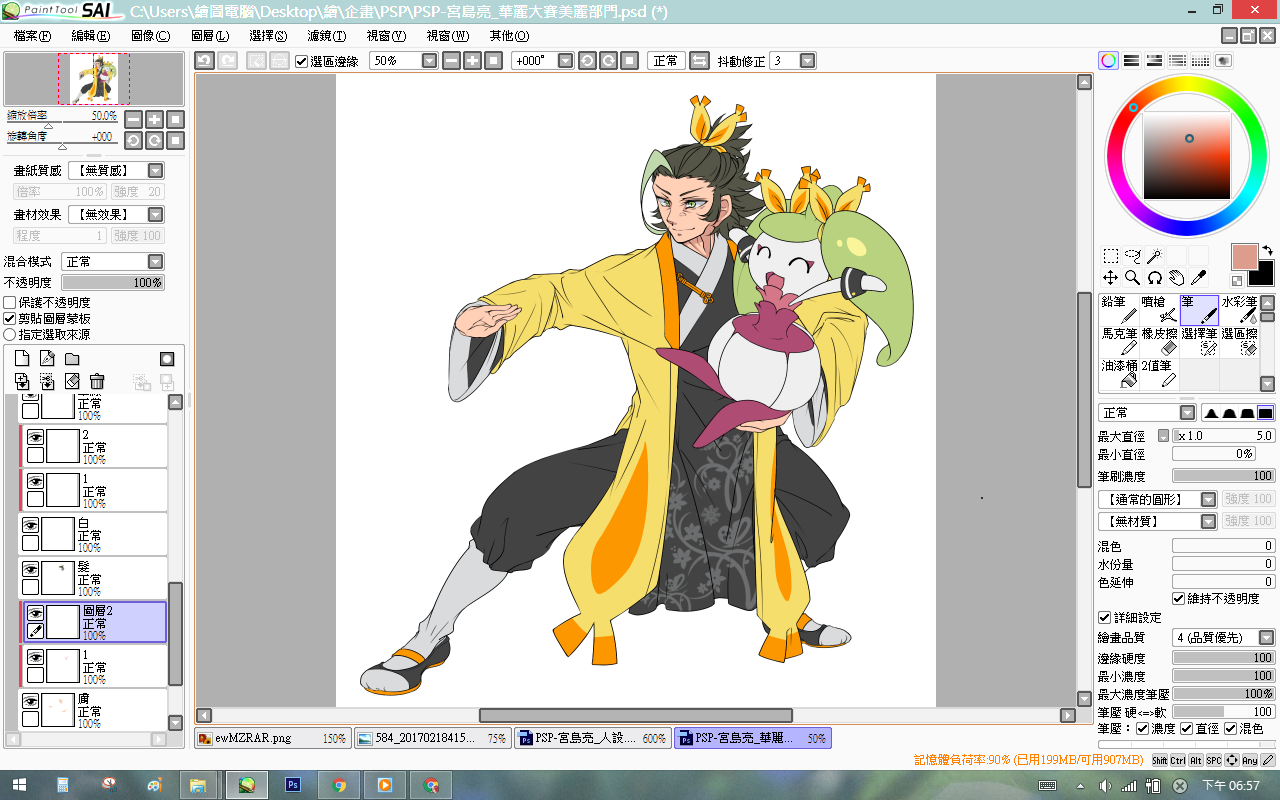
Task: Create a new normal layer
Action: (22, 359)
